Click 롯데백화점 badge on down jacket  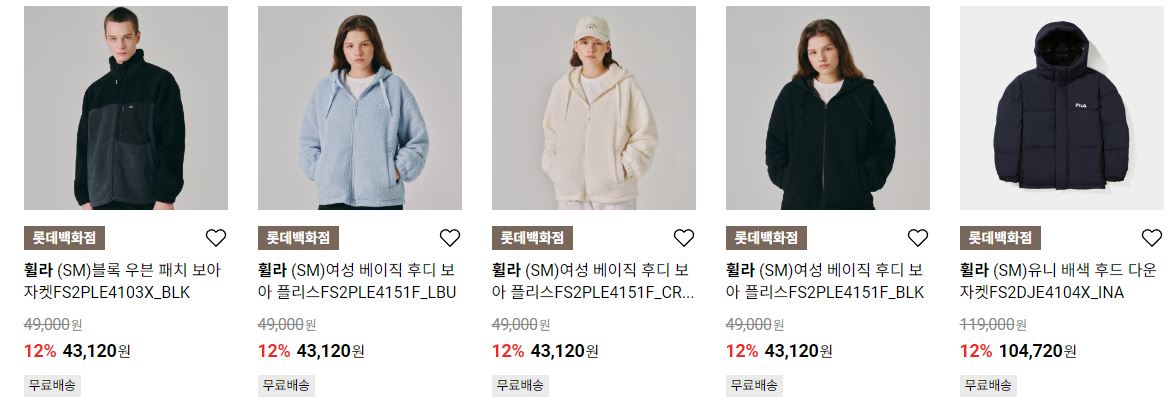[x=1000, y=238]
